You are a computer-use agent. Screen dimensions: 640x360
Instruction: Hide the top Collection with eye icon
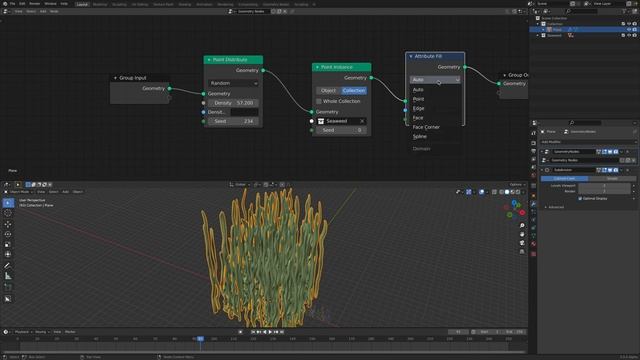(629, 24)
